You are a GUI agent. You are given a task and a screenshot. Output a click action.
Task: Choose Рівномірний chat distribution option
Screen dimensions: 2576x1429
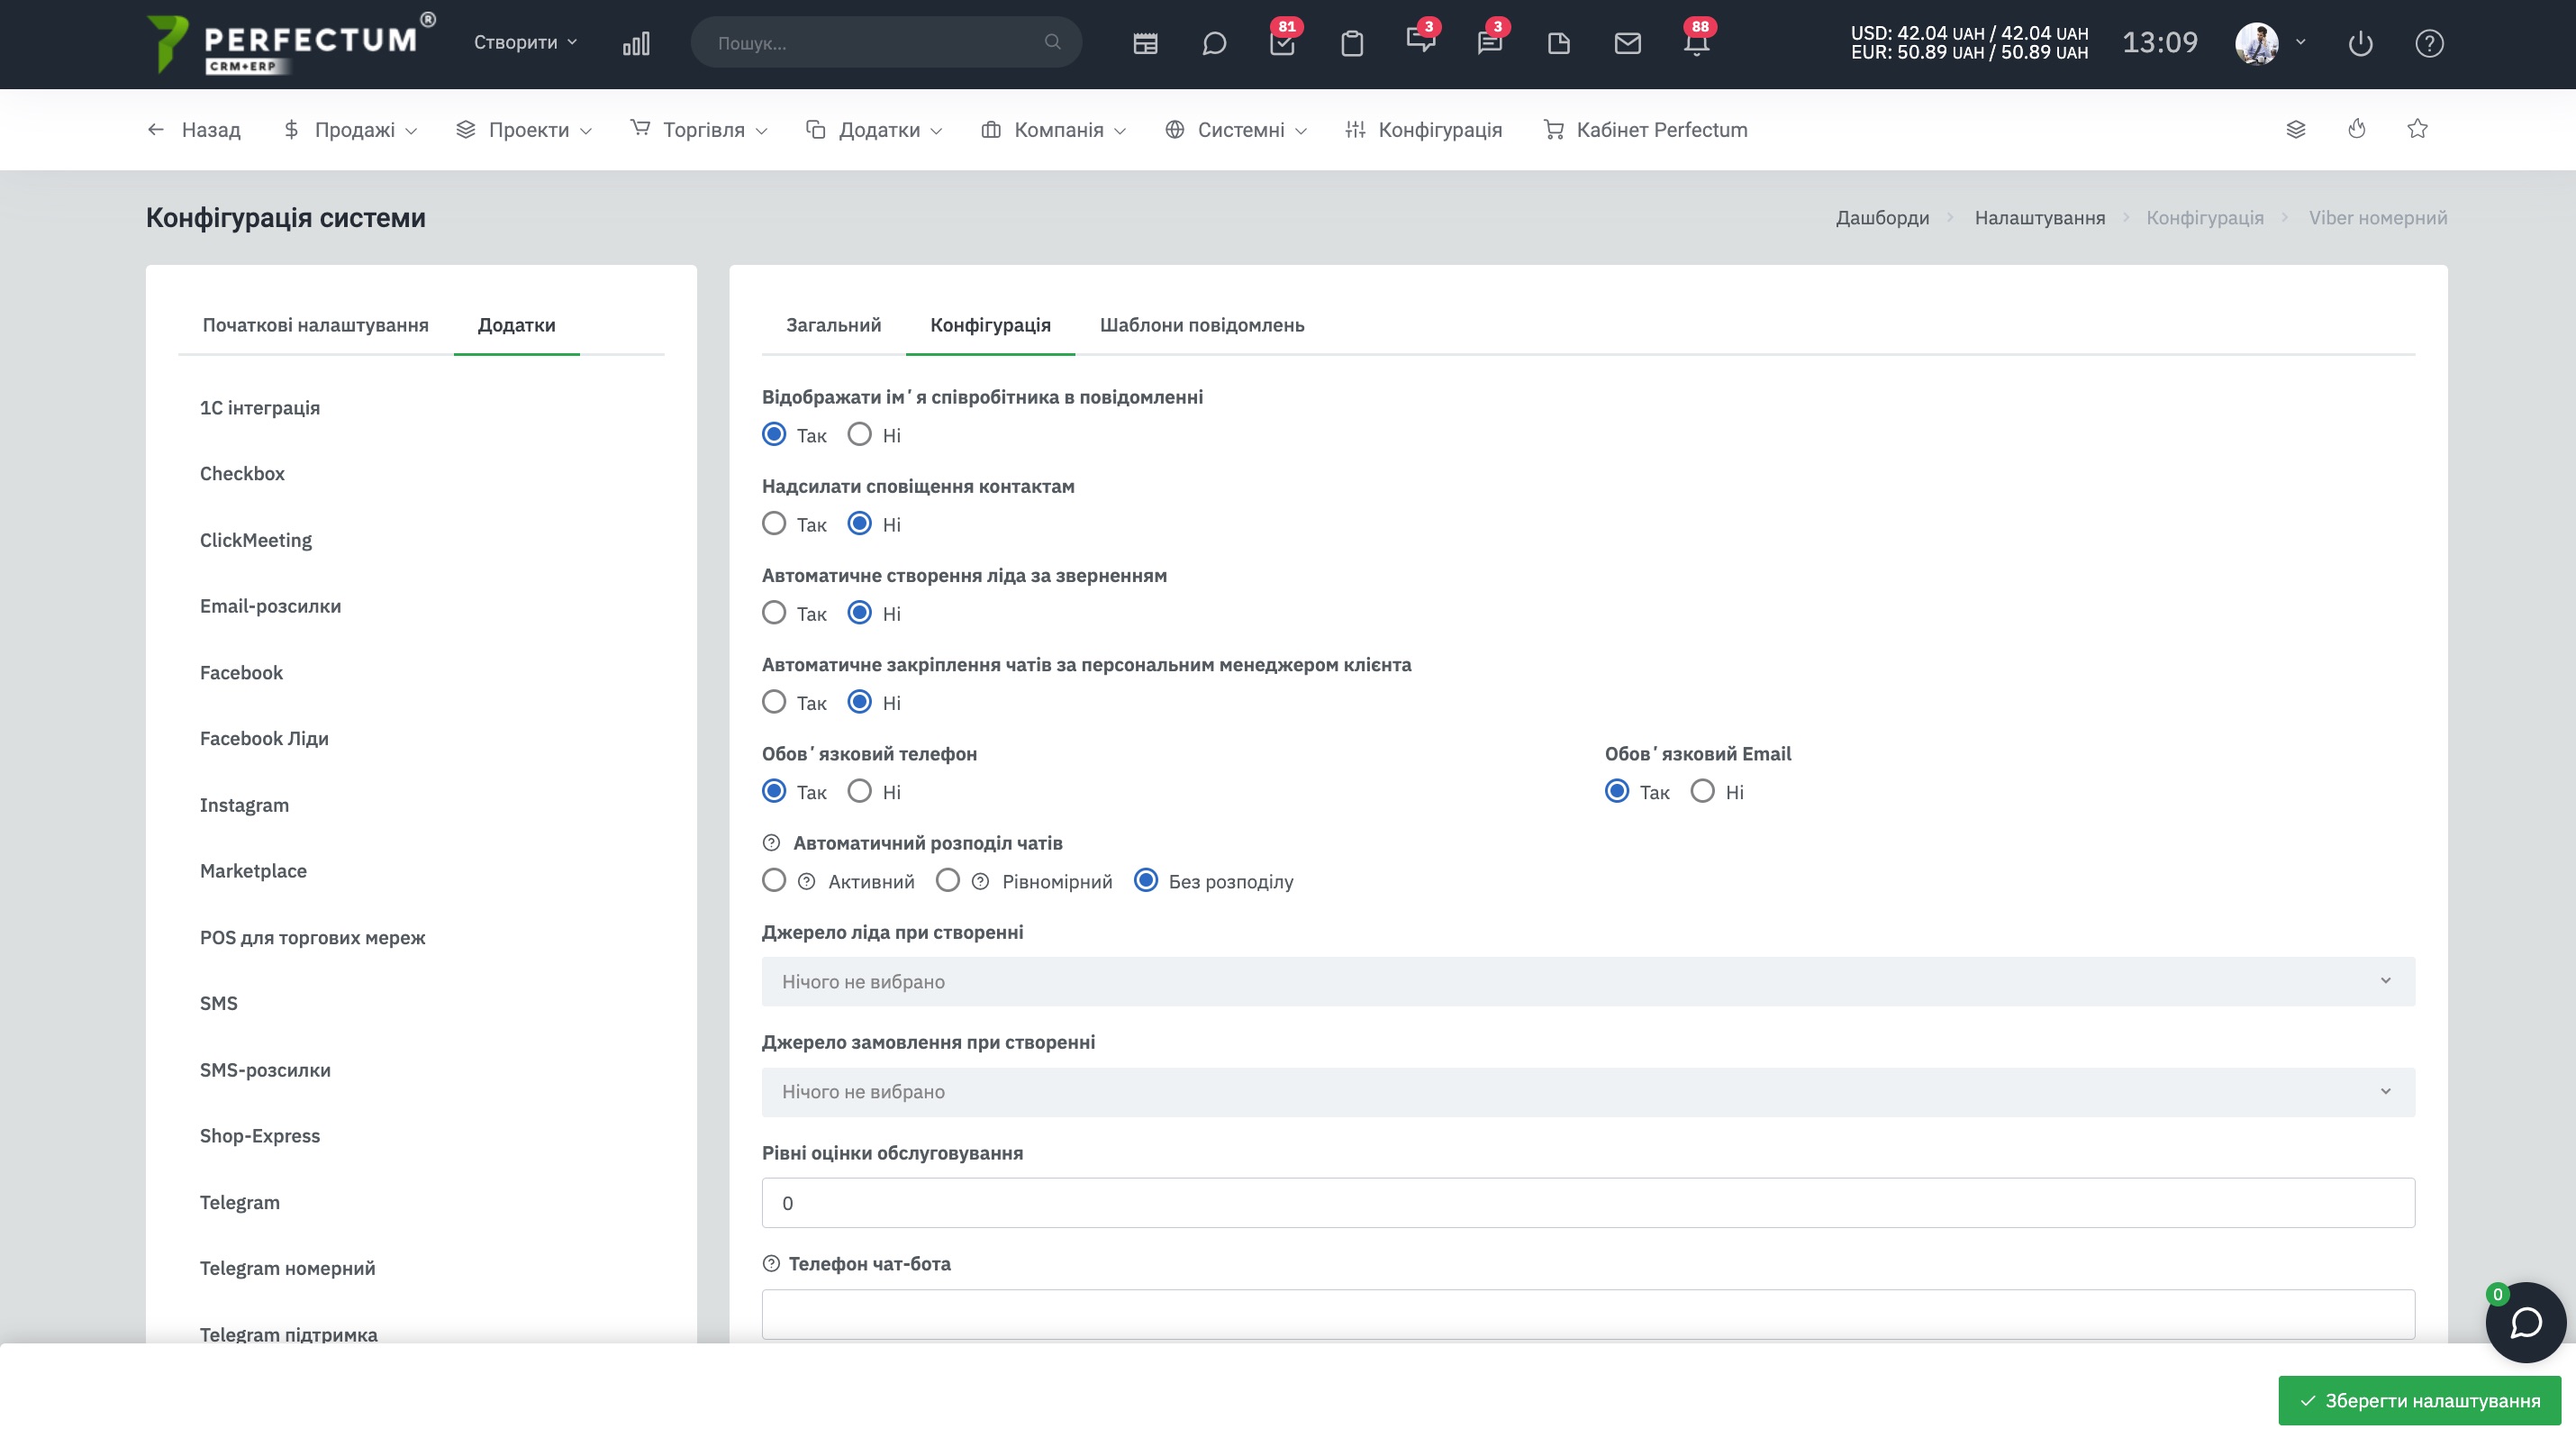tap(948, 880)
